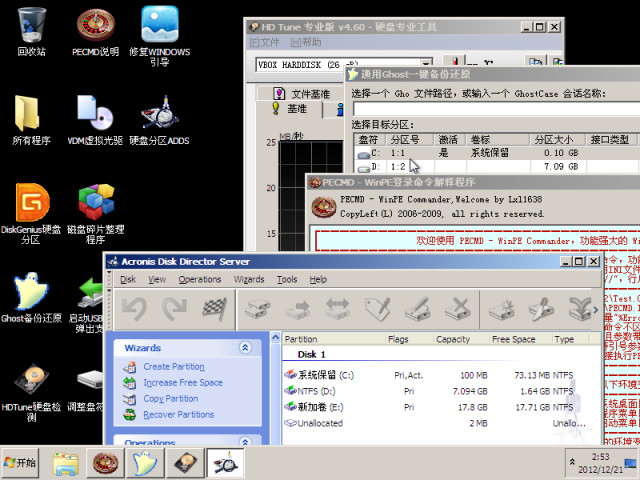Click the change label tag toolbar icon
The height and width of the screenshot is (480, 640).
[378, 309]
